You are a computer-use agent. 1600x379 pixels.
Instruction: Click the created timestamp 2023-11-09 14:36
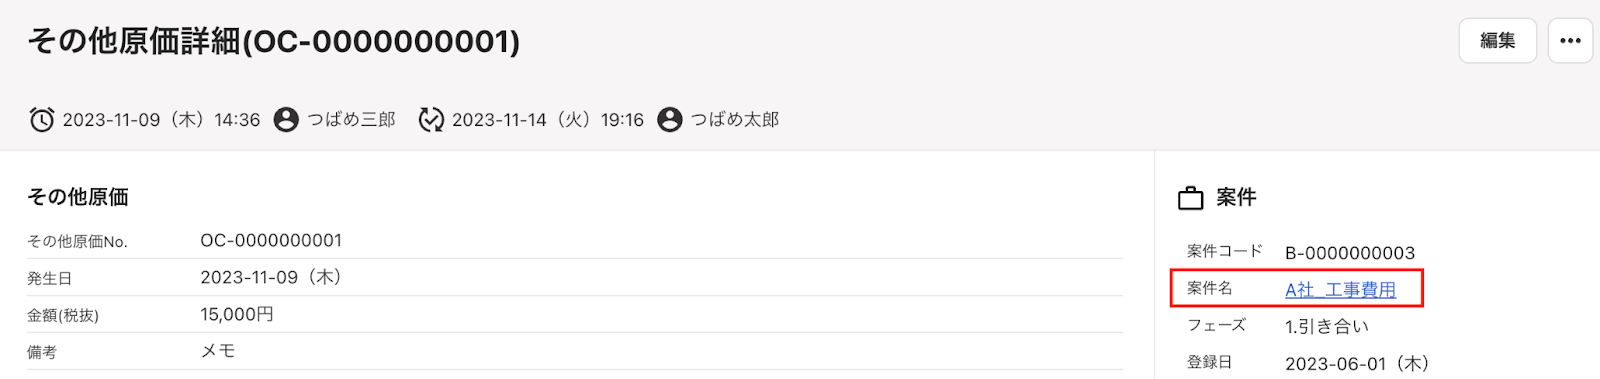[161, 120]
